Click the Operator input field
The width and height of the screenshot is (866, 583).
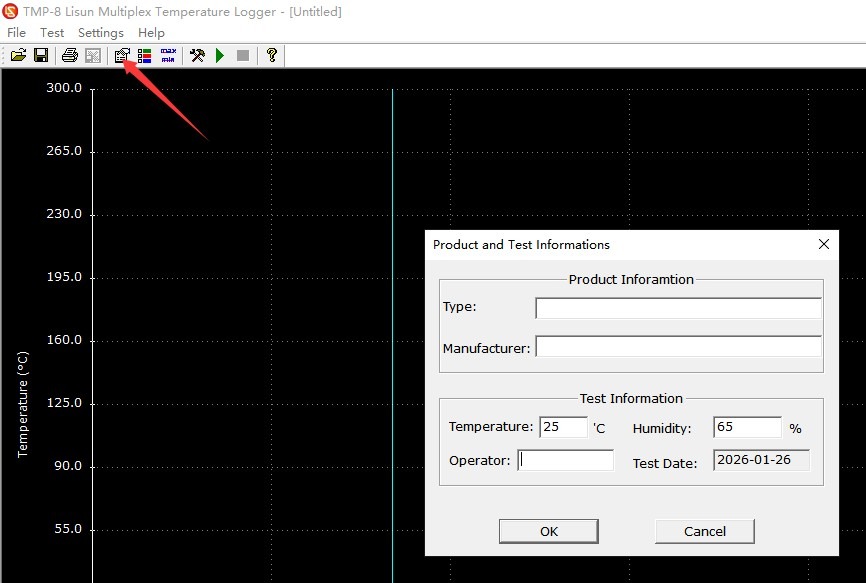pos(565,460)
